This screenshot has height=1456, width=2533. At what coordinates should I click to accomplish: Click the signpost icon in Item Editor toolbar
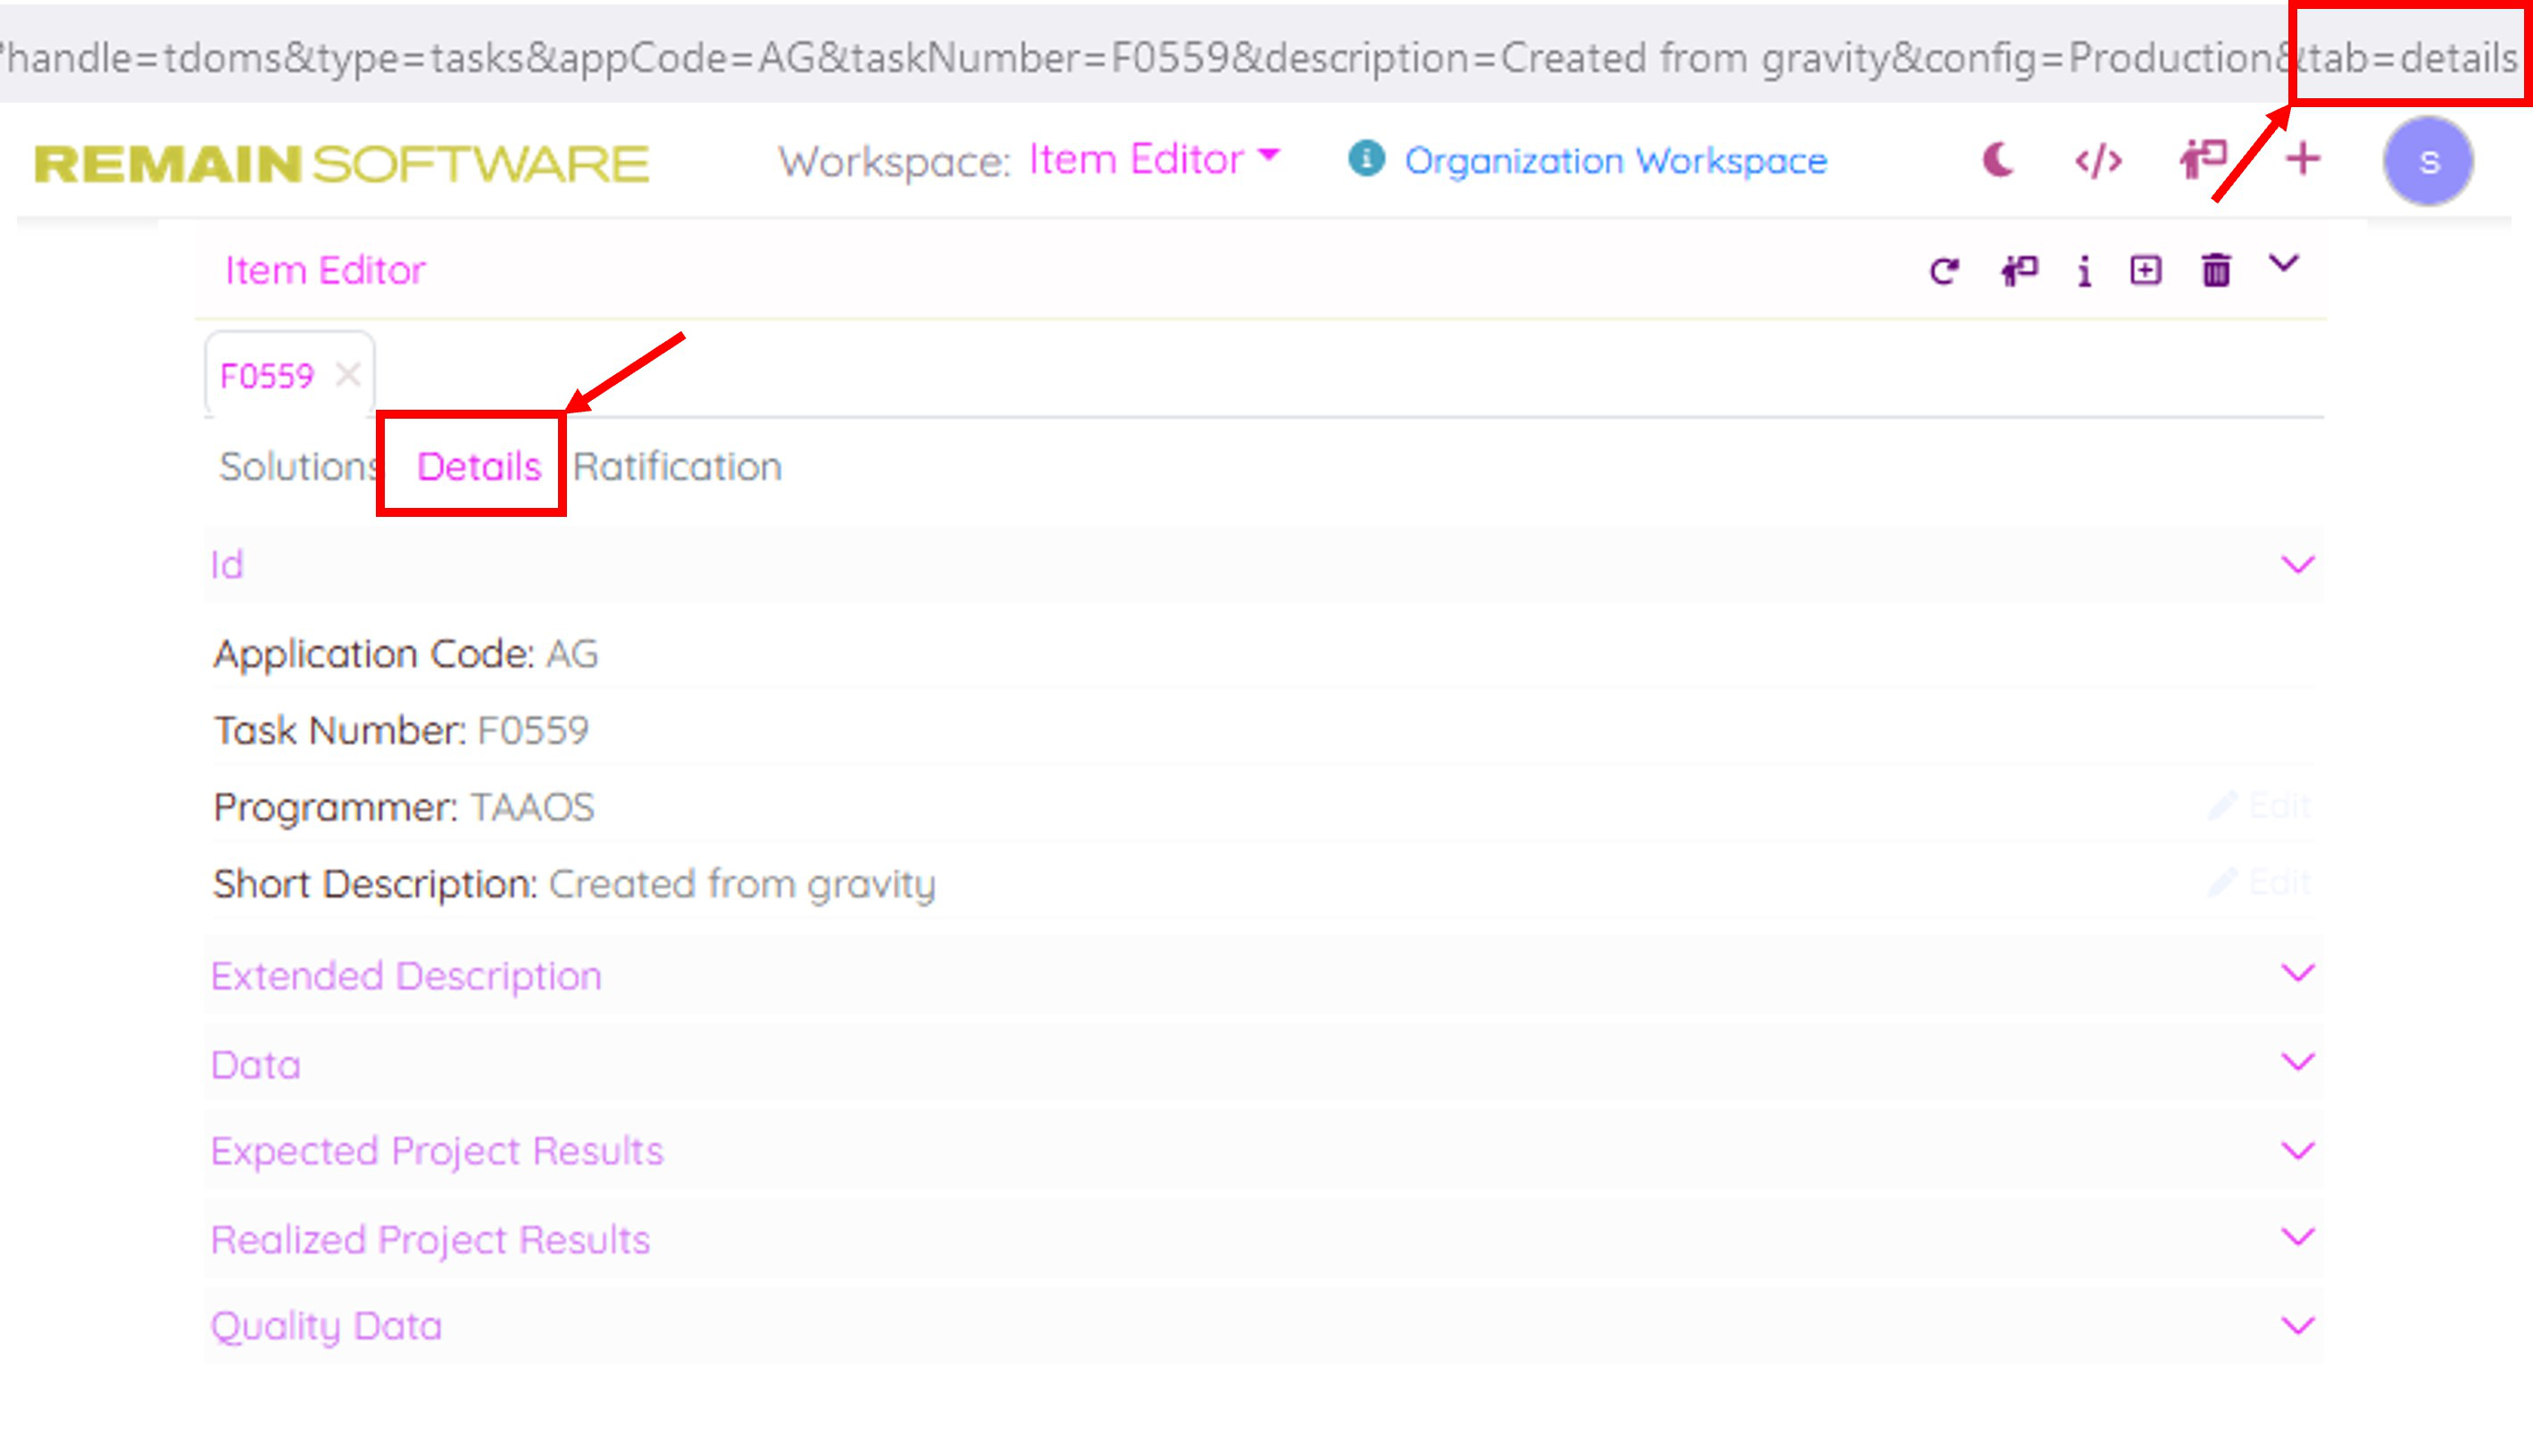(2018, 271)
